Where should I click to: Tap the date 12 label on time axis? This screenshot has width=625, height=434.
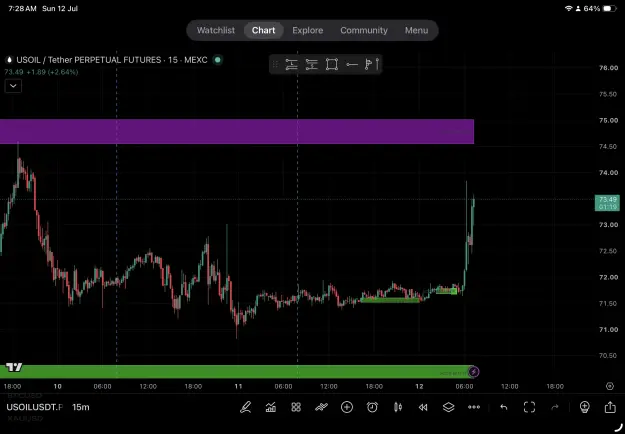click(419, 386)
